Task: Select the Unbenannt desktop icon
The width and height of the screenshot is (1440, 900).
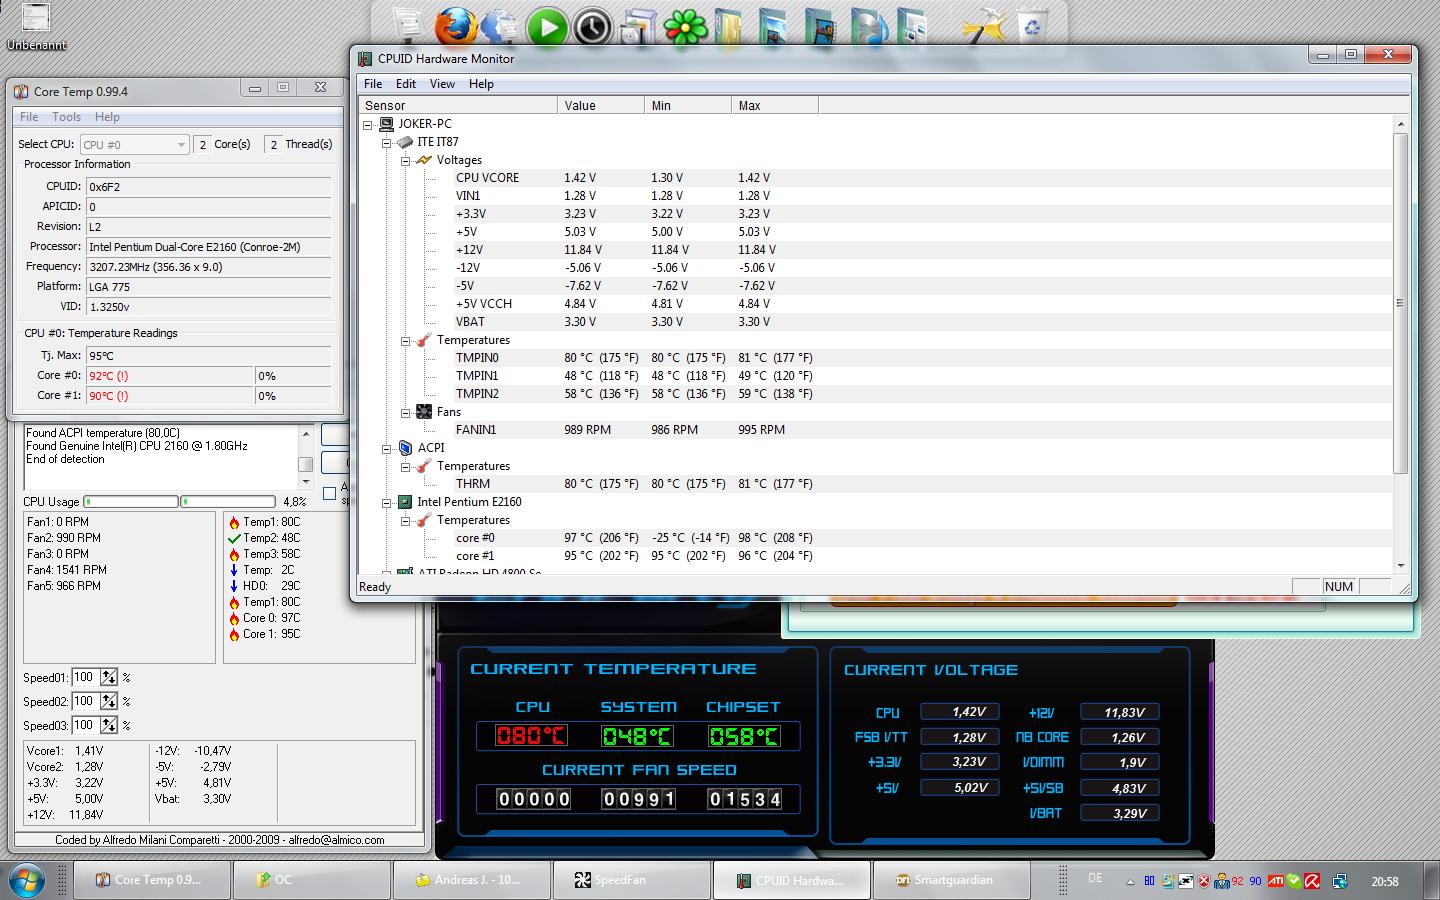Action: pyautogui.click(x=36, y=27)
